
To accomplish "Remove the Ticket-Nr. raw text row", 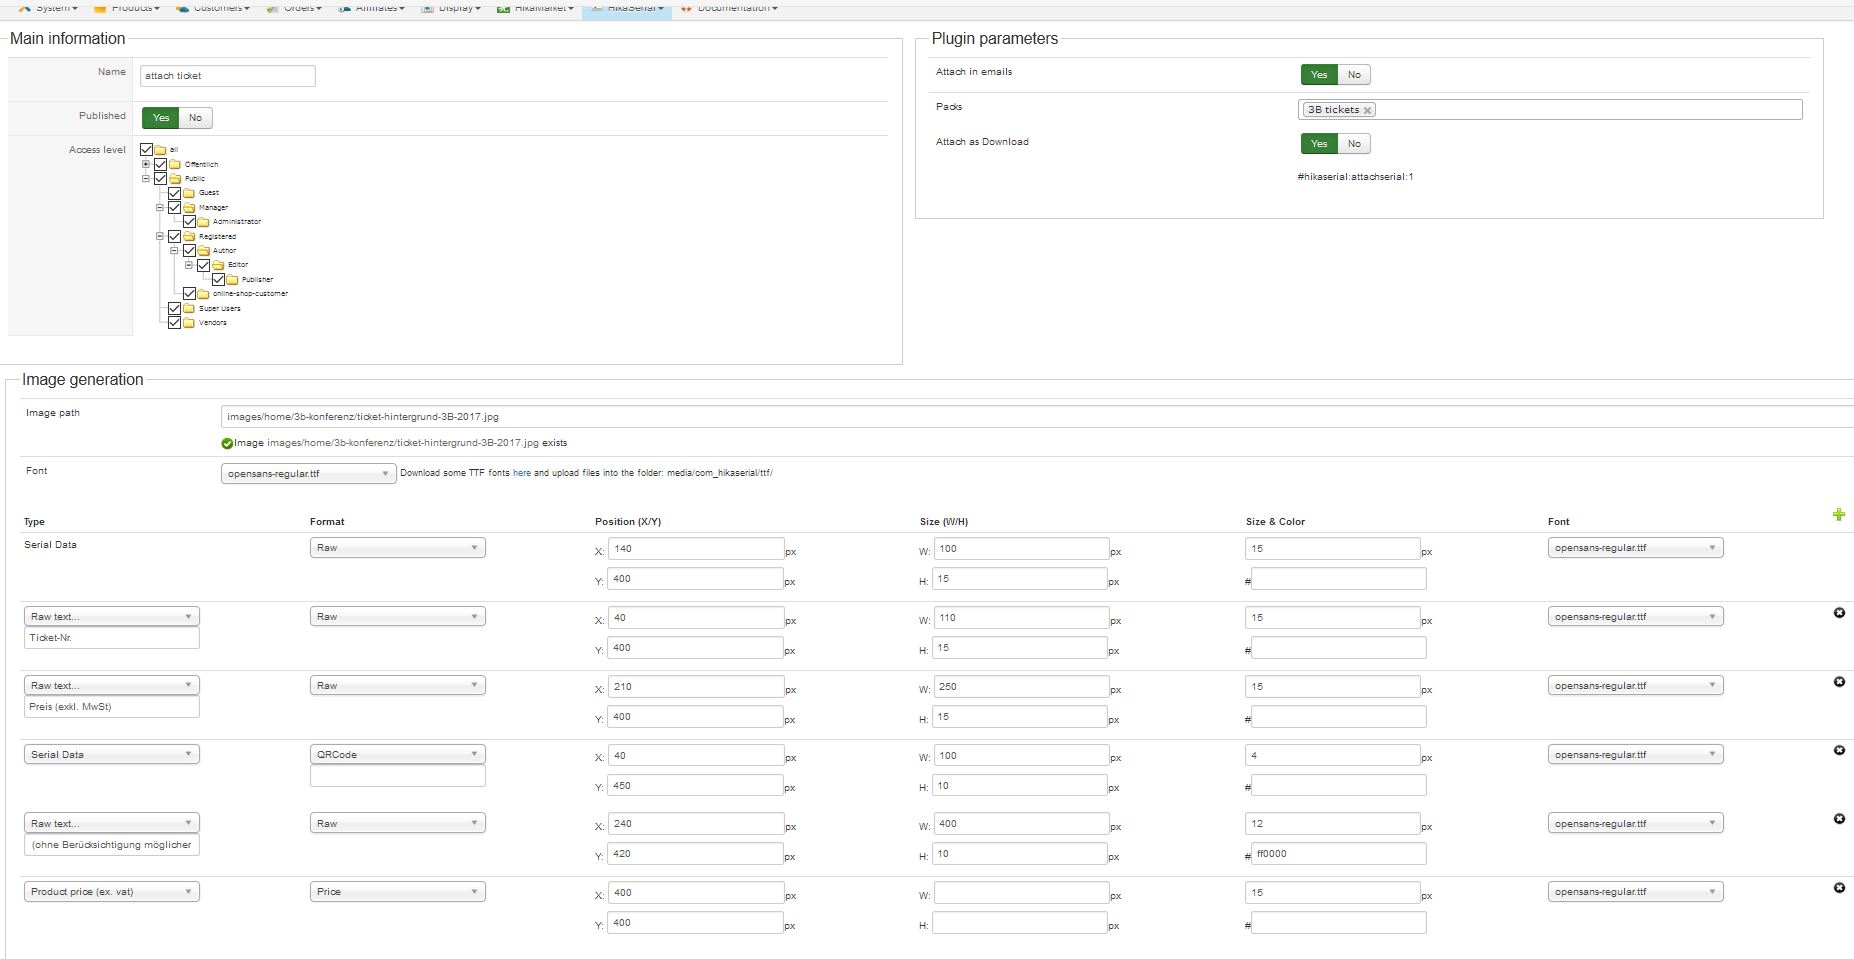I will (1838, 613).
